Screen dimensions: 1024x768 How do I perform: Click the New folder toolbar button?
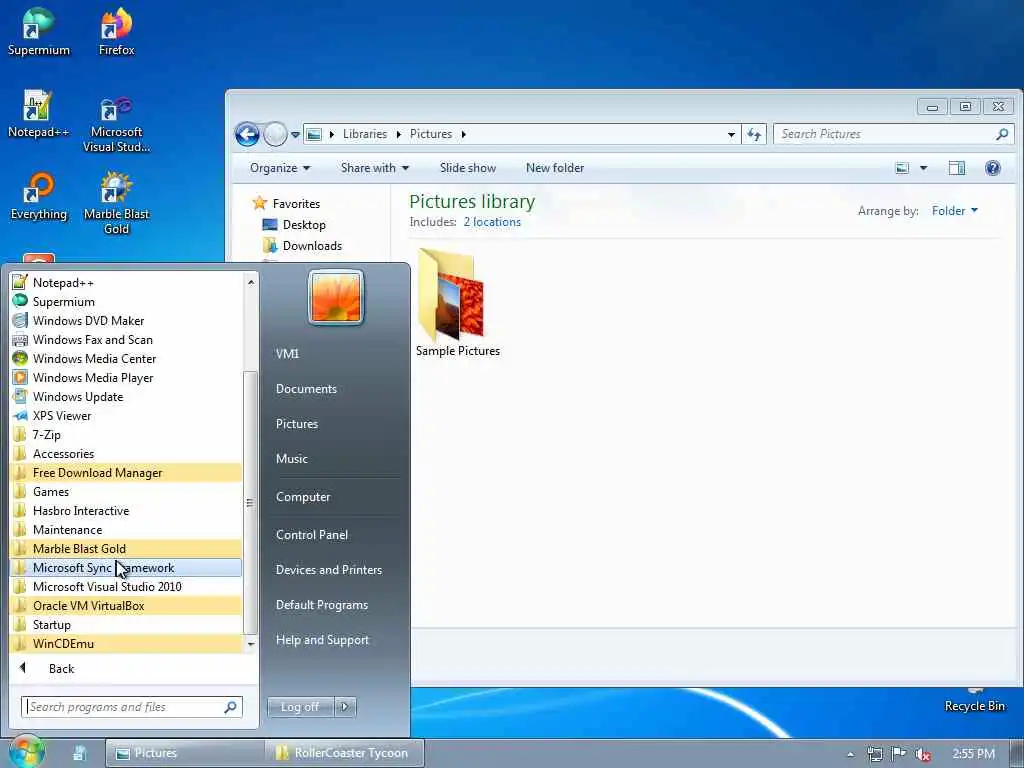pyautogui.click(x=554, y=168)
